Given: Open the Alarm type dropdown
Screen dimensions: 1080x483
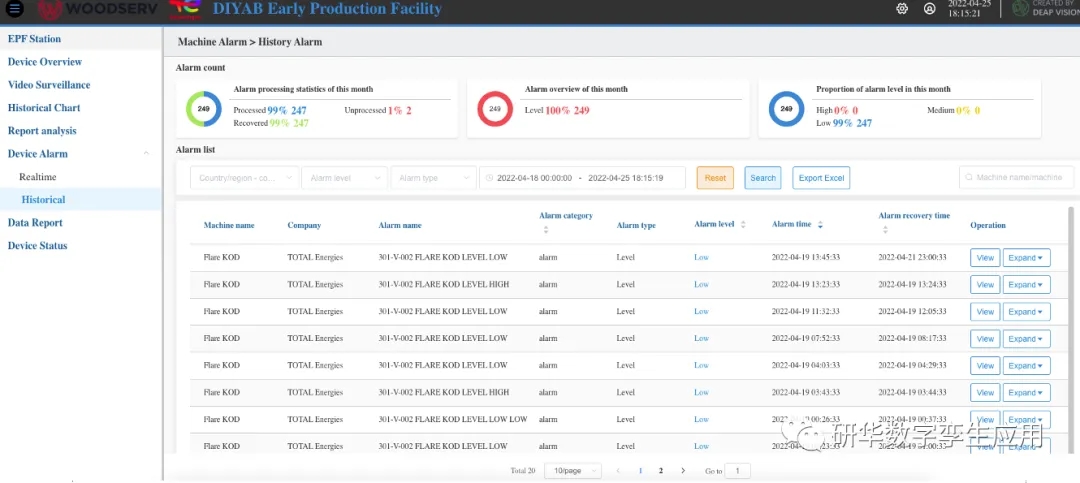Looking at the screenshot, I should (432, 178).
